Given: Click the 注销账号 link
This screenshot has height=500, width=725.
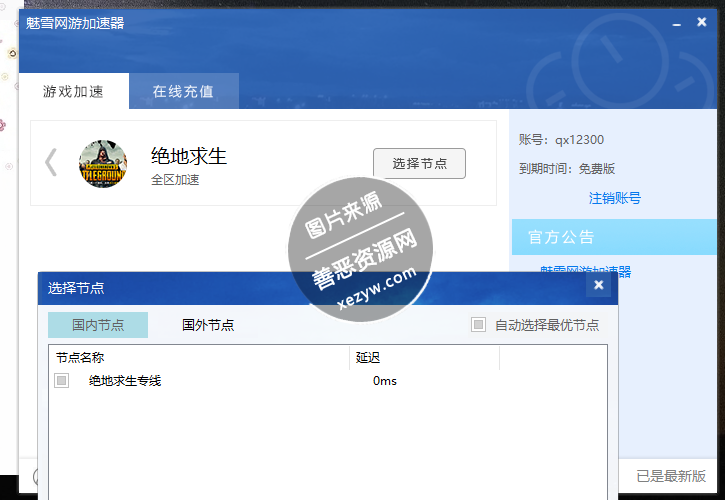Looking at the screenshot, I should [615, 198].
